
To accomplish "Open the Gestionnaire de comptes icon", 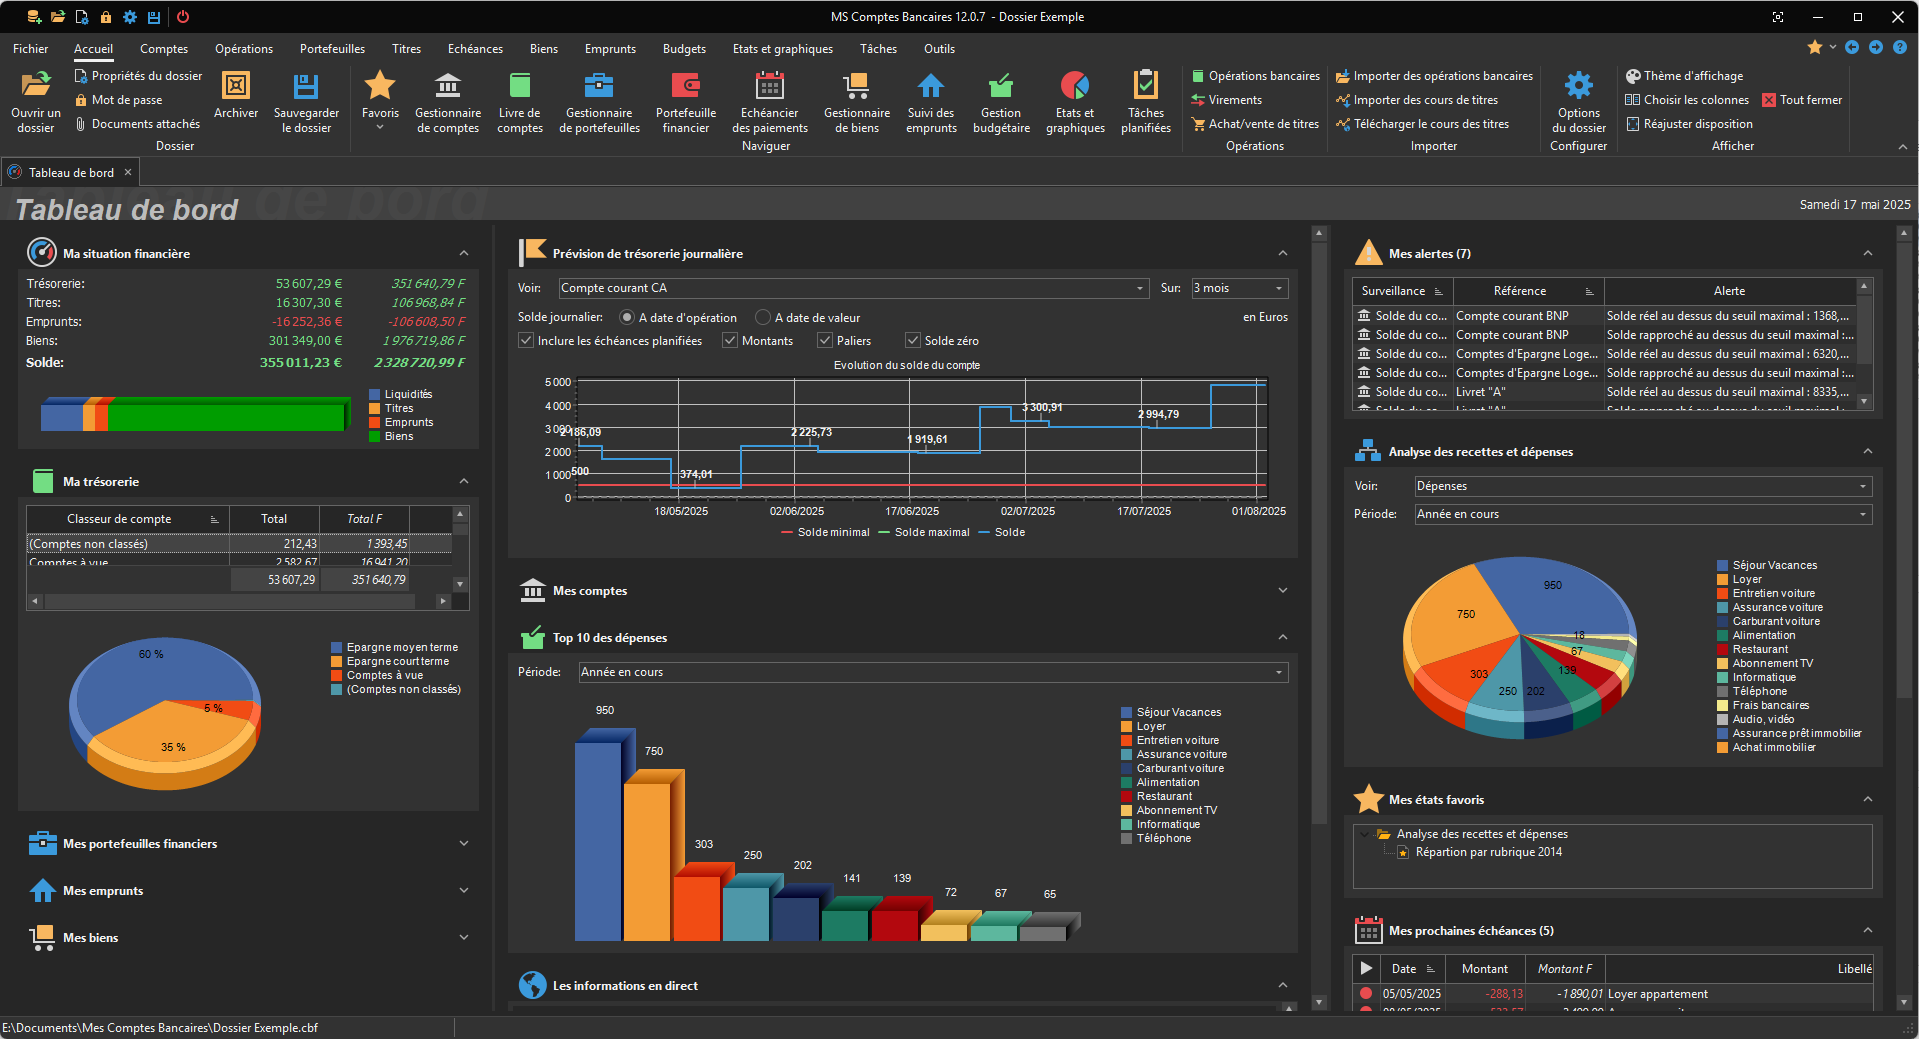I will click(x=447, y=87).
